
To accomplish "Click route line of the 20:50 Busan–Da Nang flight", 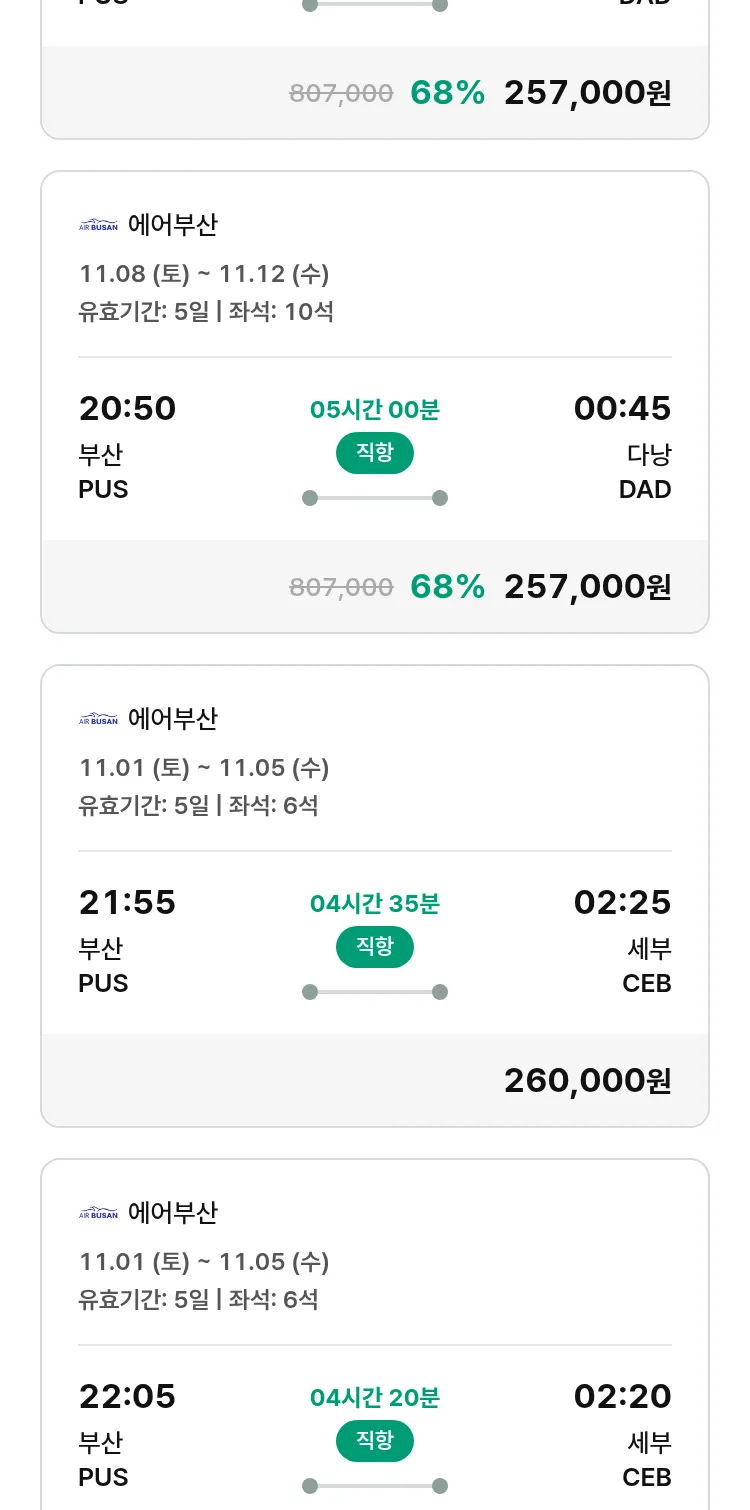I will (x=375, y=498).
